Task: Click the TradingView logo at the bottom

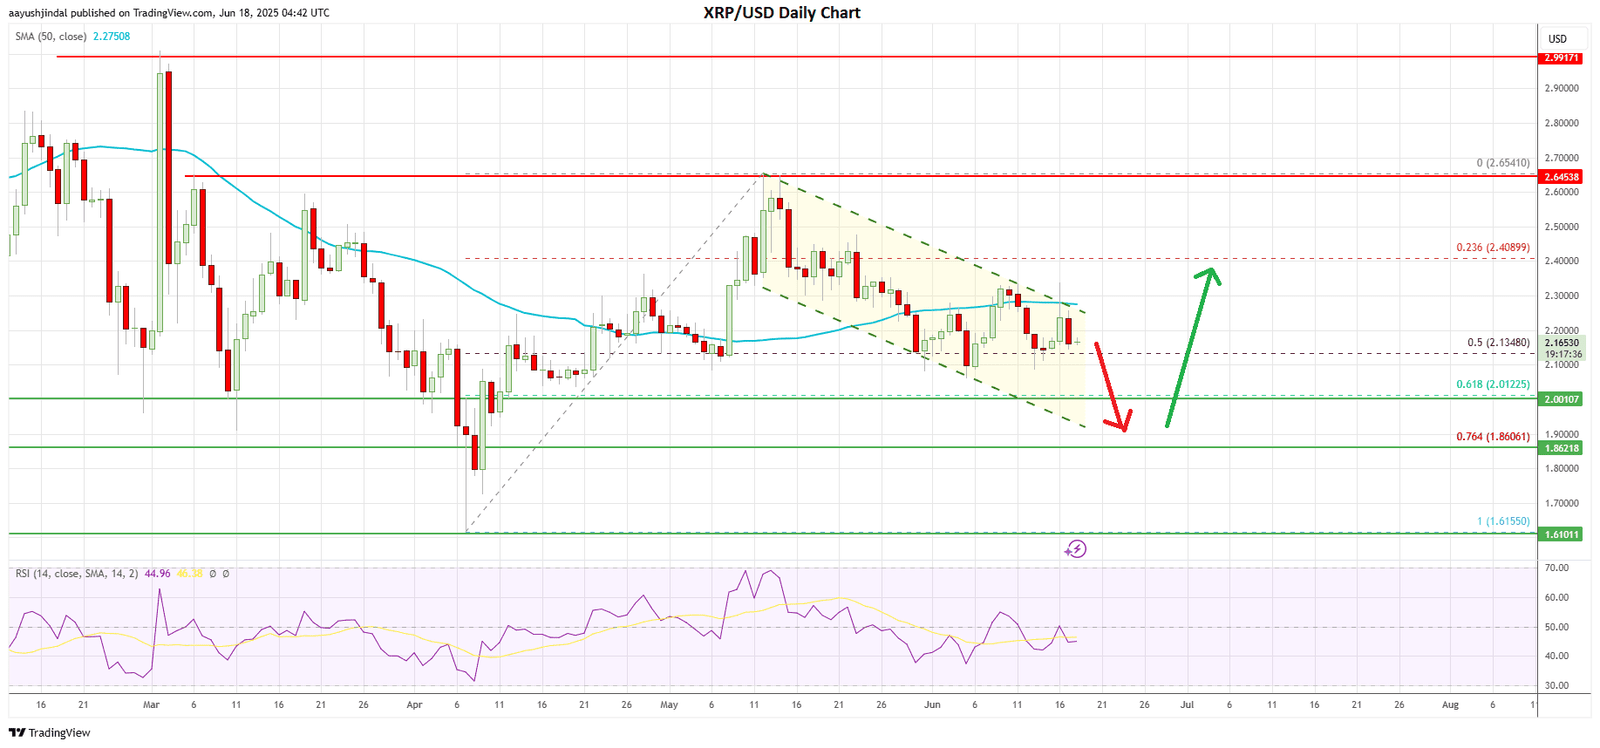Action: pyautogui.click(x=50, y=733)
